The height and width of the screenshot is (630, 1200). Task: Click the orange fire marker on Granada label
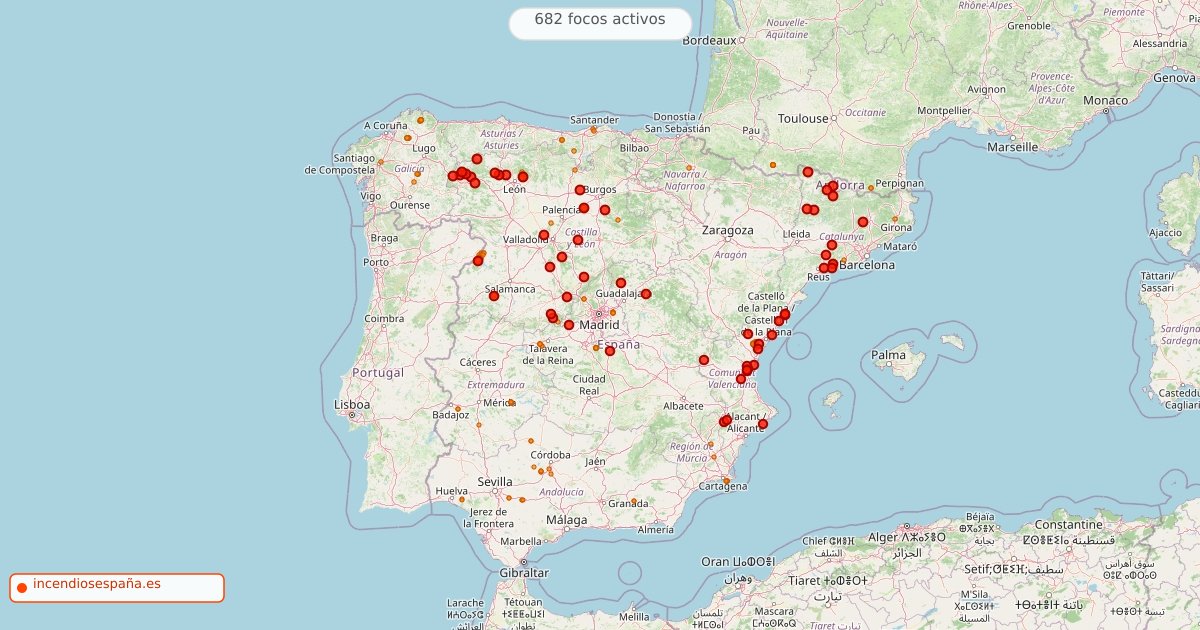click(634, 501)
